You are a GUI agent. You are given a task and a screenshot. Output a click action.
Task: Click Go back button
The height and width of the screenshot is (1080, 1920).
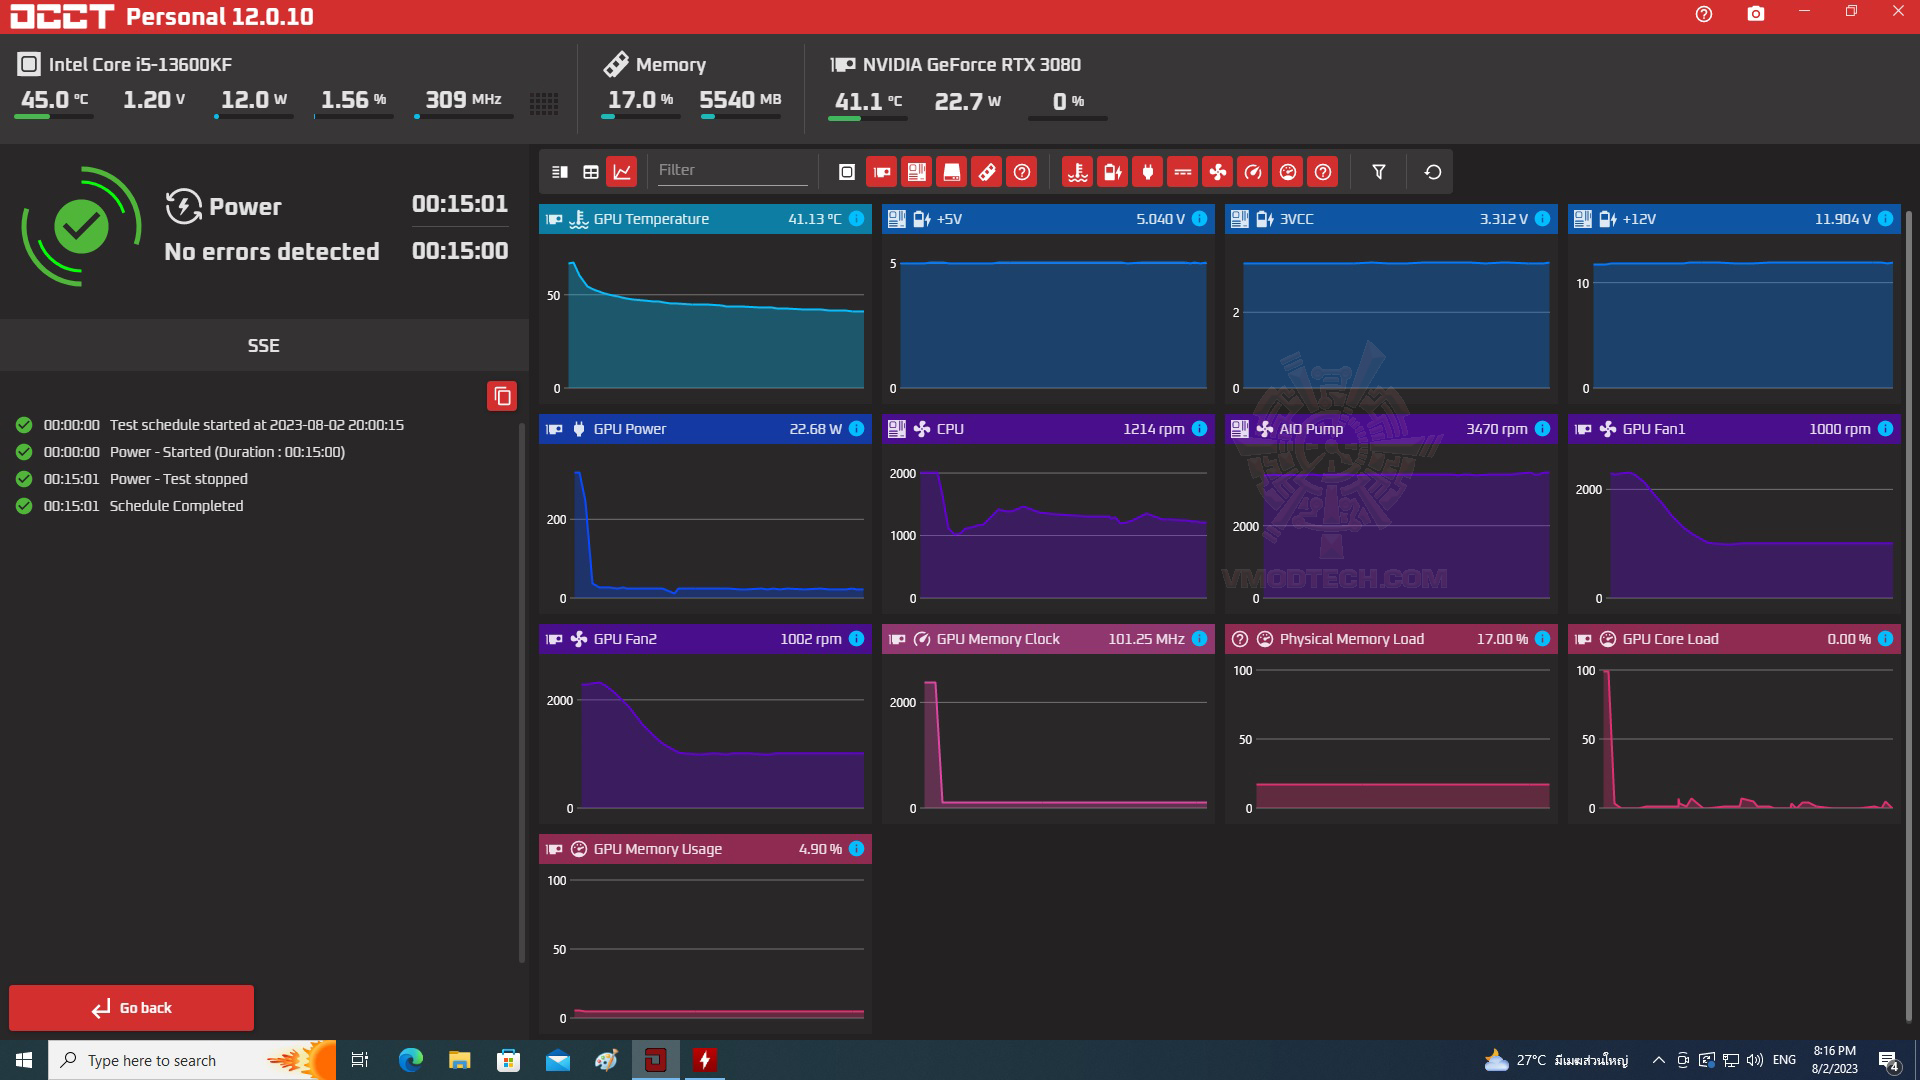pos(131,1007)
